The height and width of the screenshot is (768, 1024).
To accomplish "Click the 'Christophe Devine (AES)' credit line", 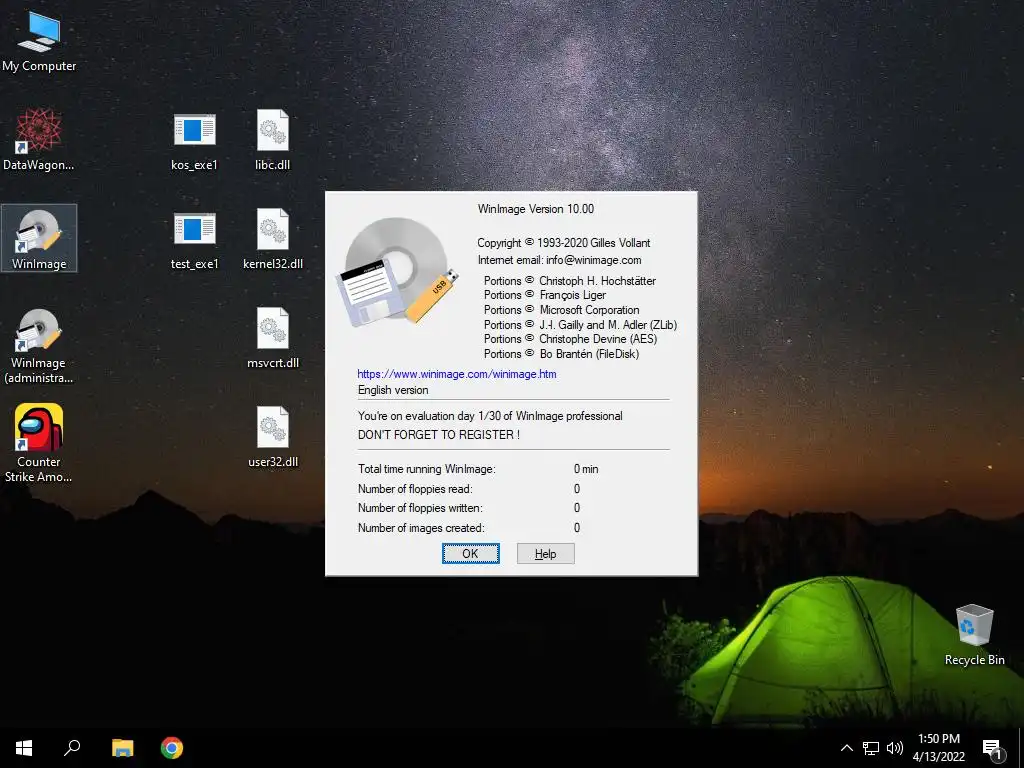I will (x=570, y=339).
